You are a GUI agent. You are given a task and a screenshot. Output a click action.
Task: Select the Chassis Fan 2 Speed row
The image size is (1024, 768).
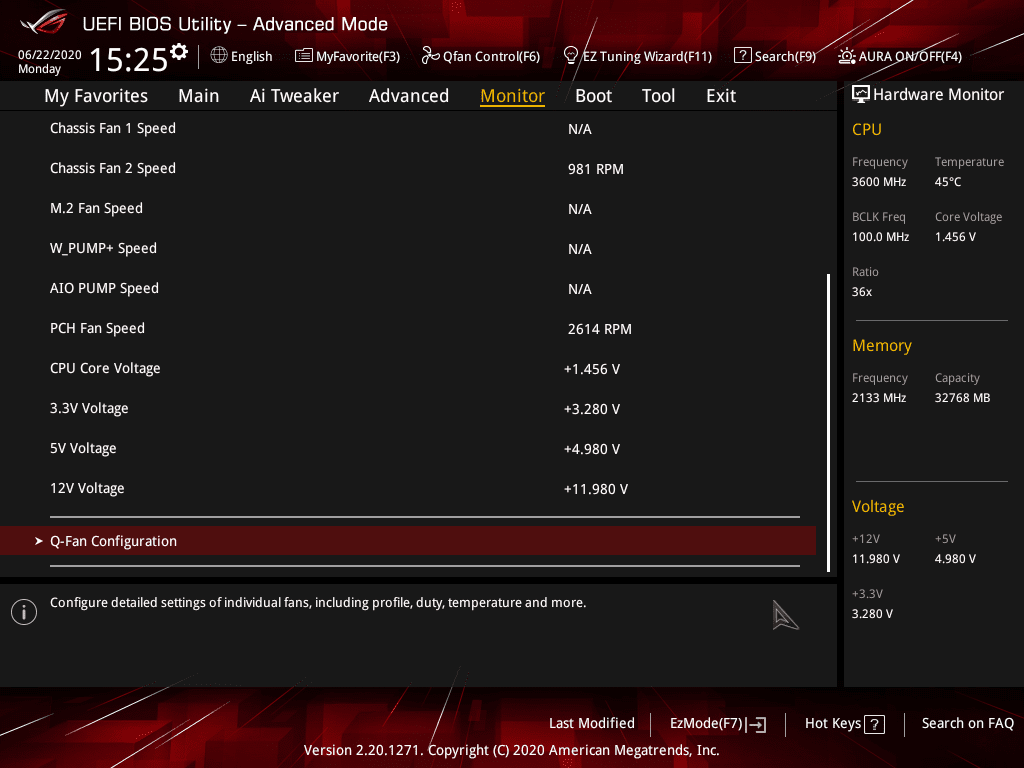coord(408,168)
